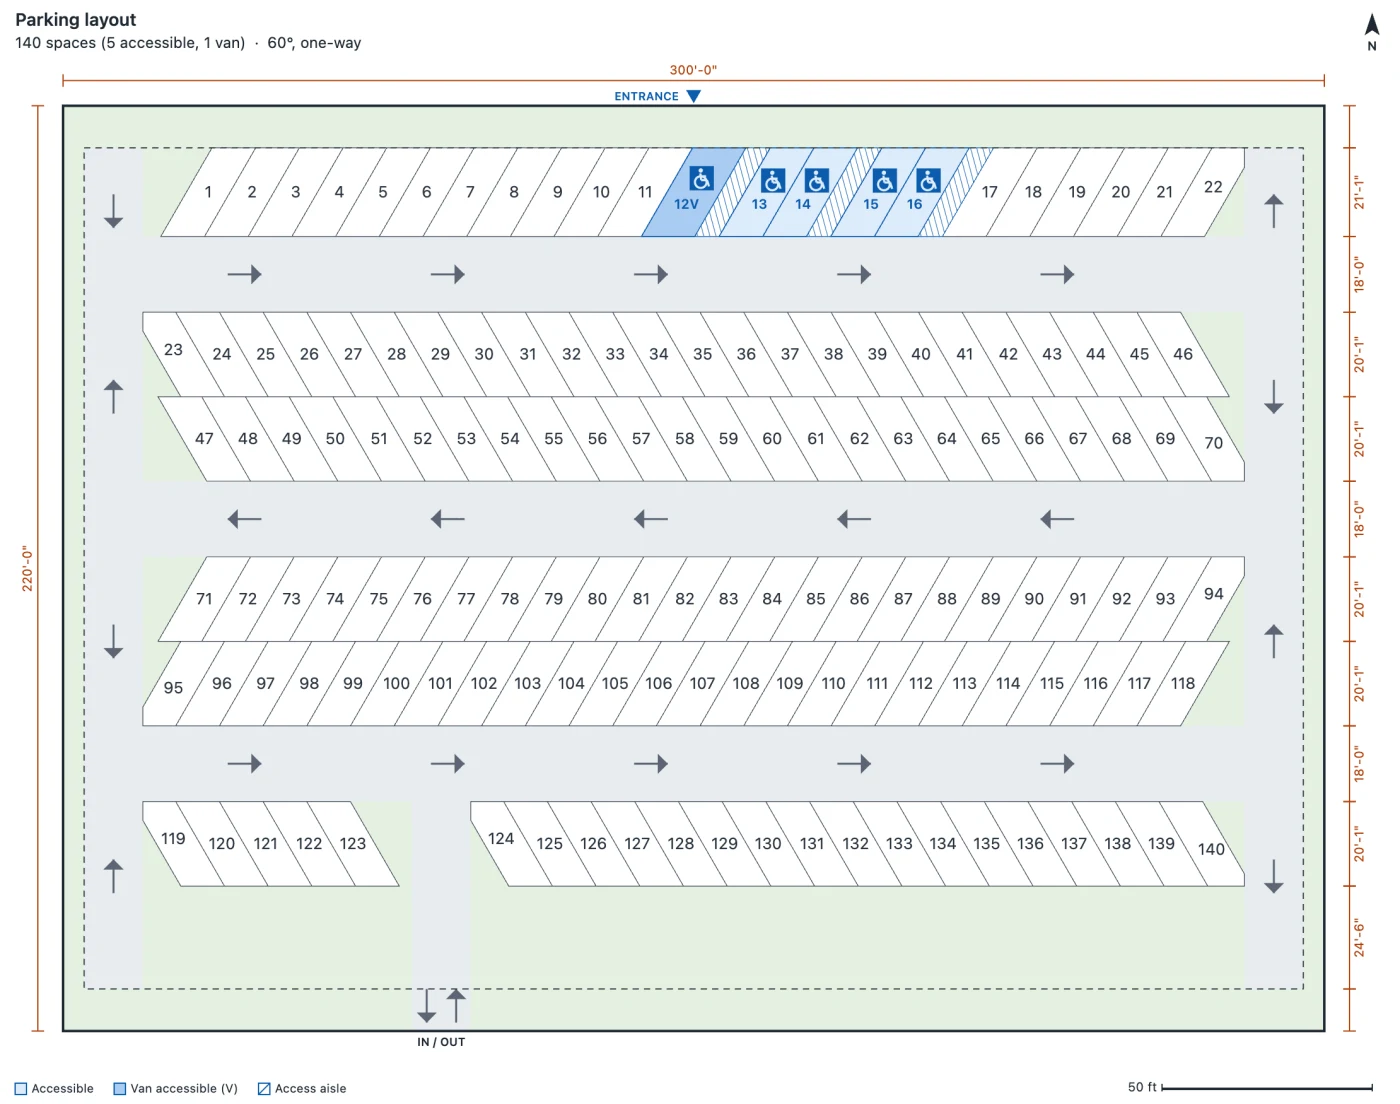Image resolution: width=1400 pixels, height=1104 pixels.
Task: Click the IN arrow at the bottom driveway
Action: 427,1005
